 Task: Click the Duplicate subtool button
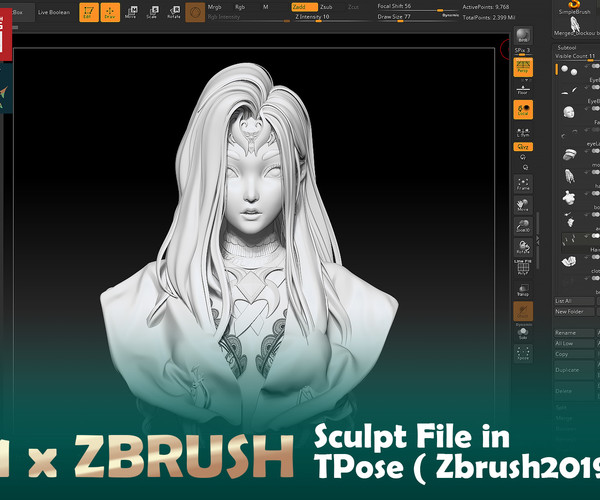574,370
